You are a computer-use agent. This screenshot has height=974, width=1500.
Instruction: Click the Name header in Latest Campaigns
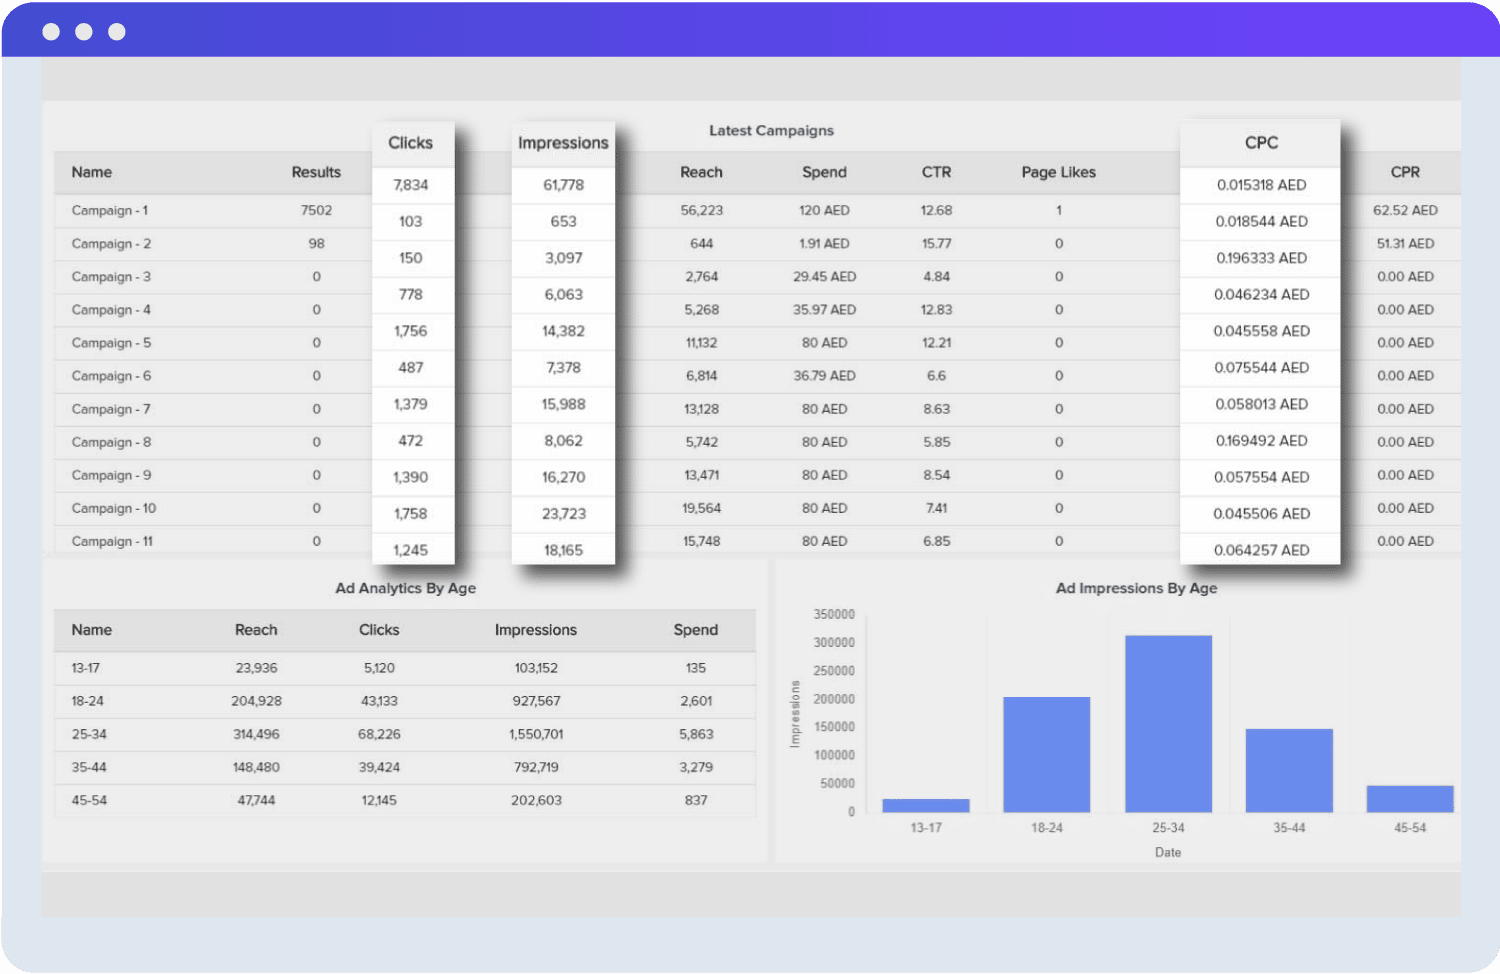[91, 172]
